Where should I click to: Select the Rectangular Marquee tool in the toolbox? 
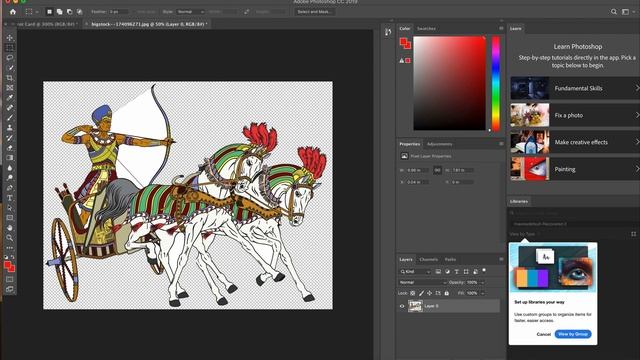[10, 48]
